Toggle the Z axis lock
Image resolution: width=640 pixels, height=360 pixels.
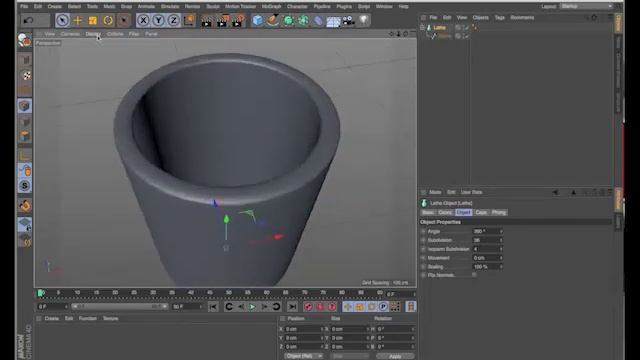click(173, 20)
